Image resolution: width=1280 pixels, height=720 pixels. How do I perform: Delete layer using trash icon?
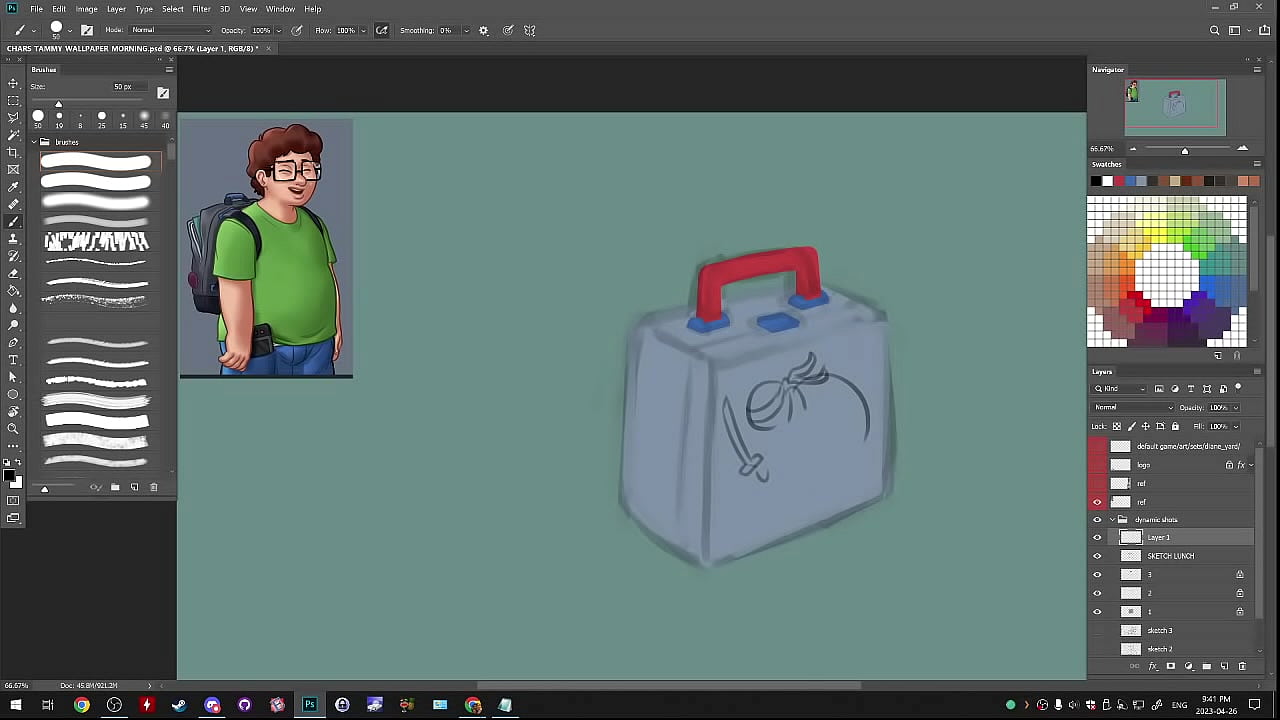click(x=1243, y=666)
